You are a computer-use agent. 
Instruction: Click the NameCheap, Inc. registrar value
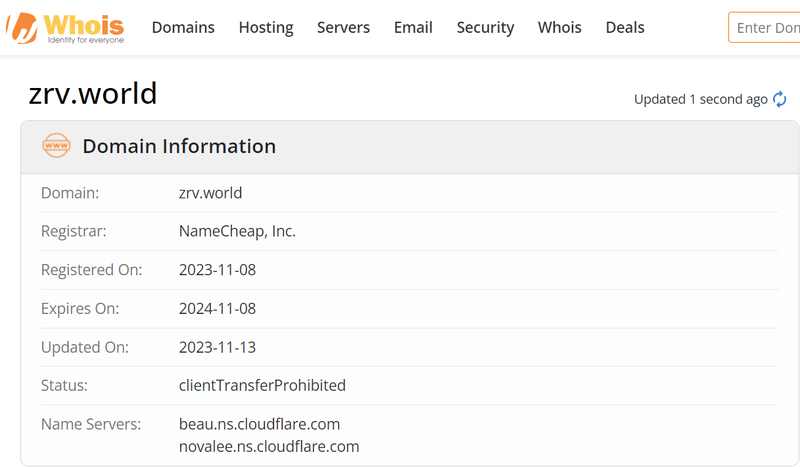click(237, 231)
